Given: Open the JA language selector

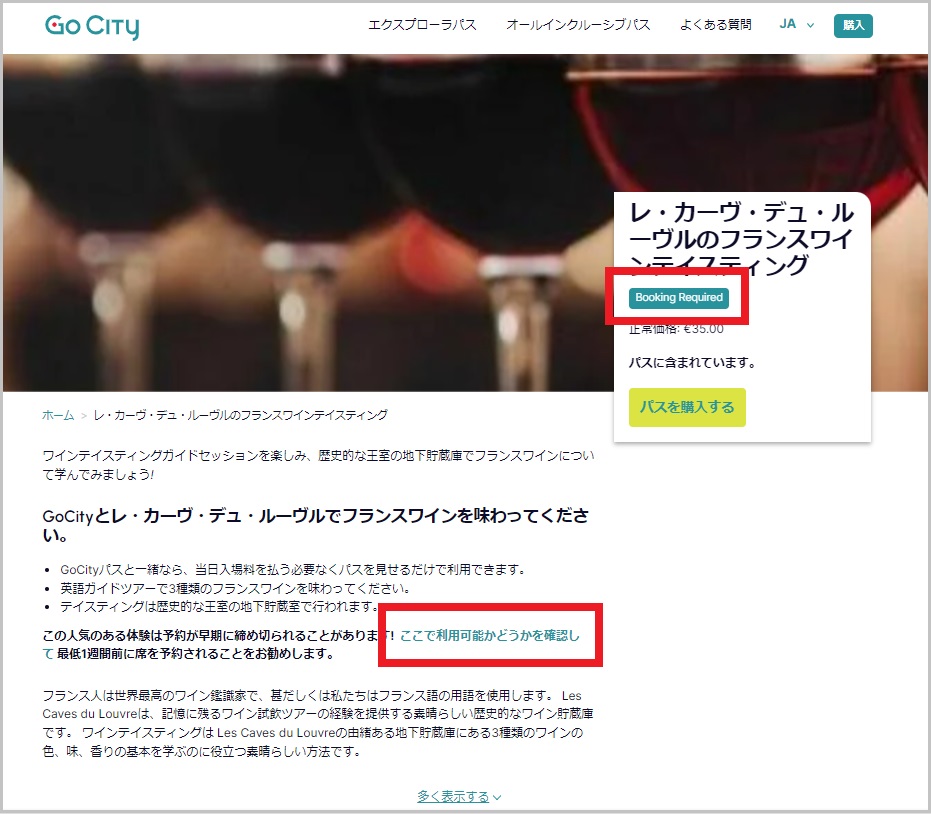Looking at the screenshot, I should tap(788, 25).
